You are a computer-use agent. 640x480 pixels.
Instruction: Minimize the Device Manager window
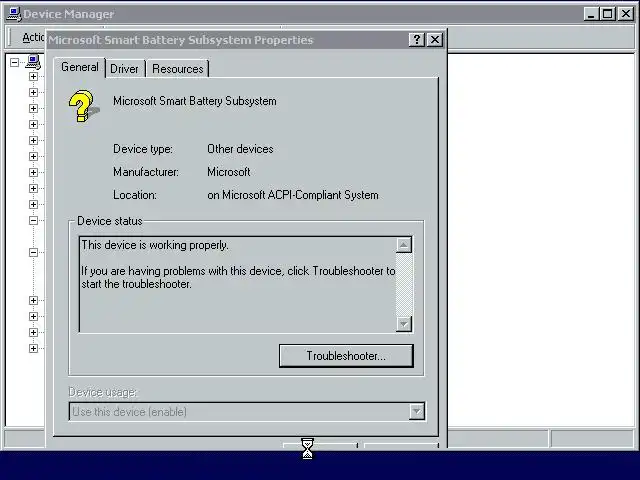coord(591,14)
